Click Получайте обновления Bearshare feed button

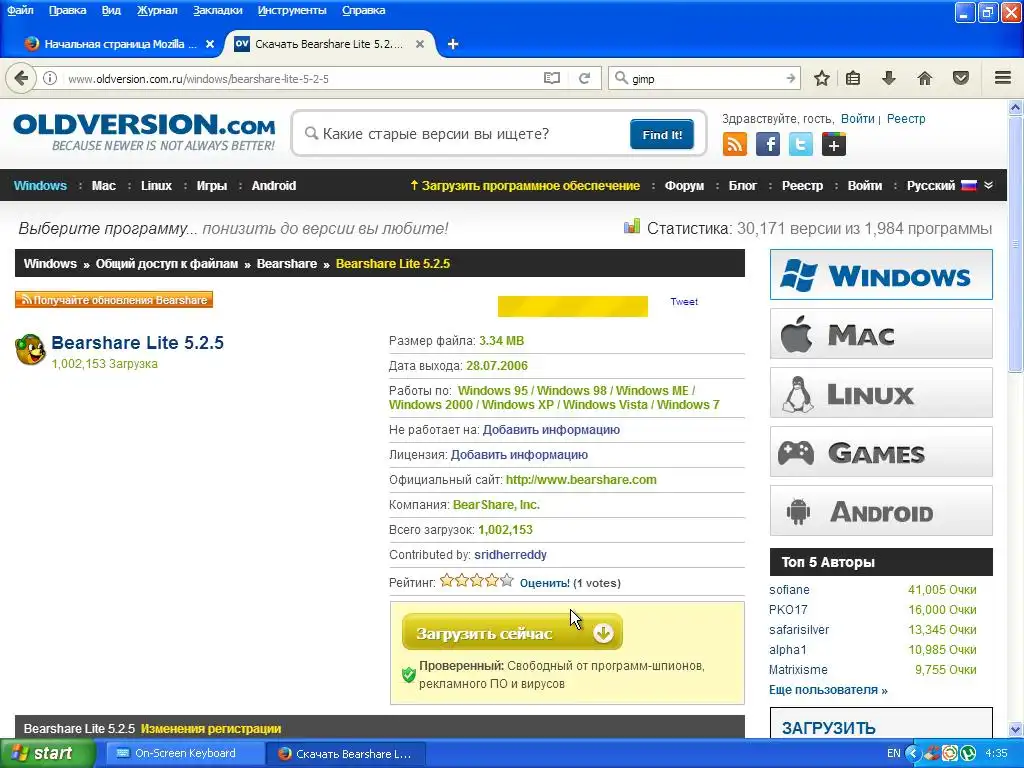pyautogui.click(x=114, y=300)
